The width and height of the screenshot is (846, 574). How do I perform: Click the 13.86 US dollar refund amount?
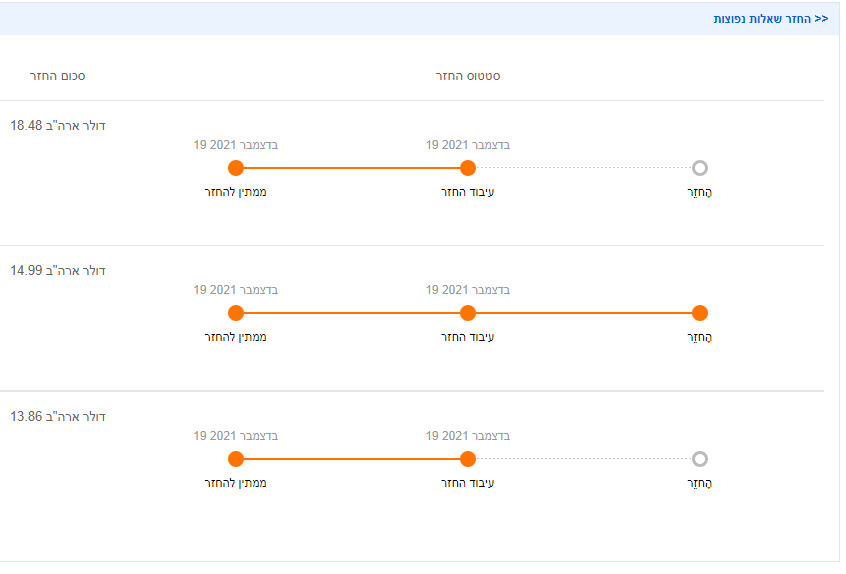pyautogui.click(x=58, y=416)
